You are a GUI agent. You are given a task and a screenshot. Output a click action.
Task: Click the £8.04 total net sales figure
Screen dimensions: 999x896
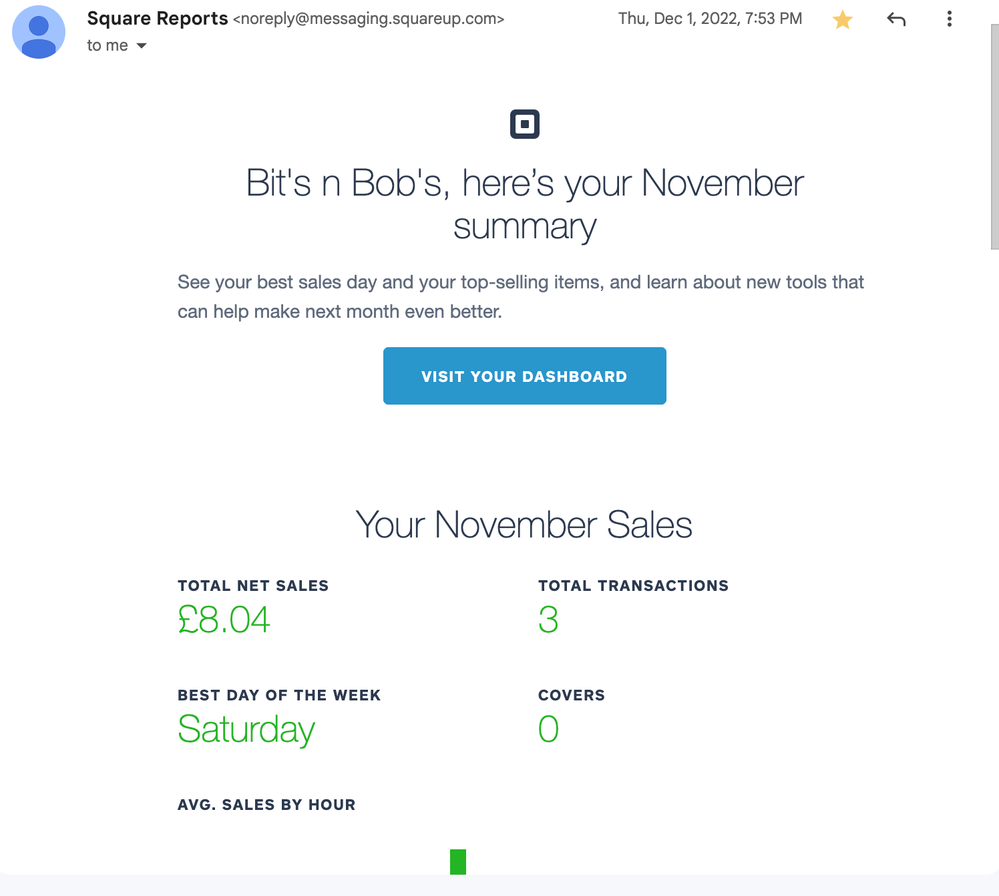(x=224, y=619)
